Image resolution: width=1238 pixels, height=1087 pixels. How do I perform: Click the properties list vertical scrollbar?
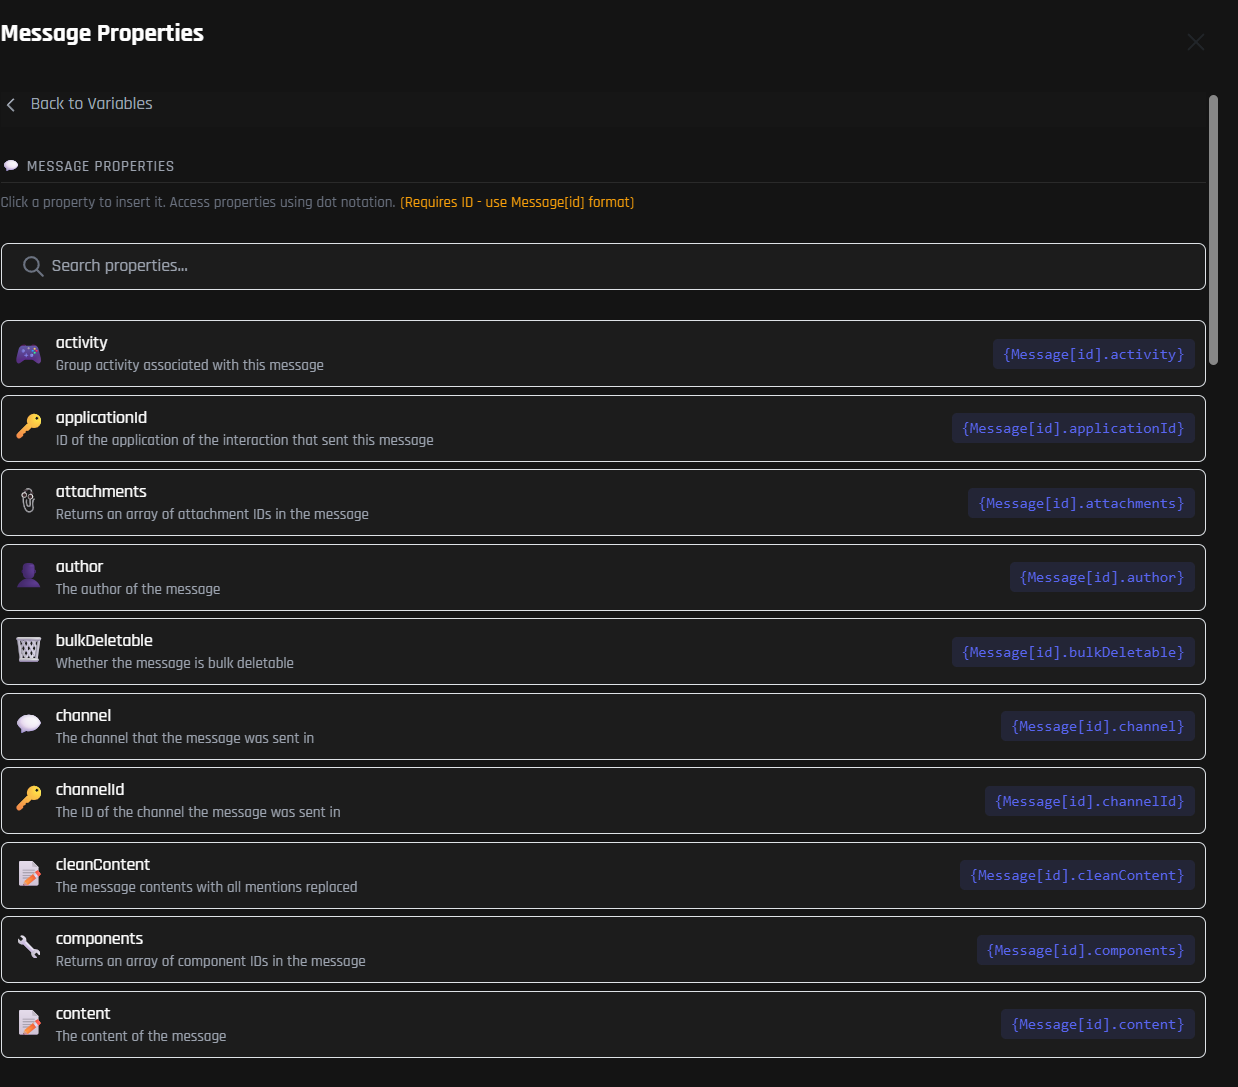pos(1213,230)
